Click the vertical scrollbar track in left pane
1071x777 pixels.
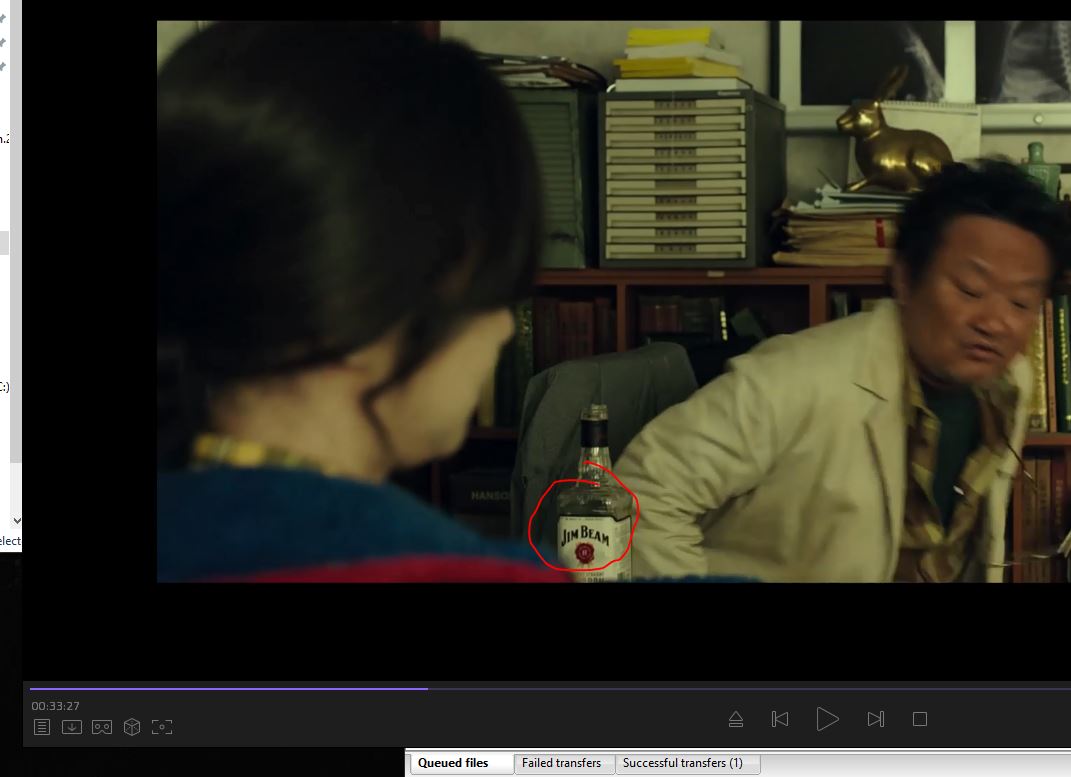click(16, 300)
